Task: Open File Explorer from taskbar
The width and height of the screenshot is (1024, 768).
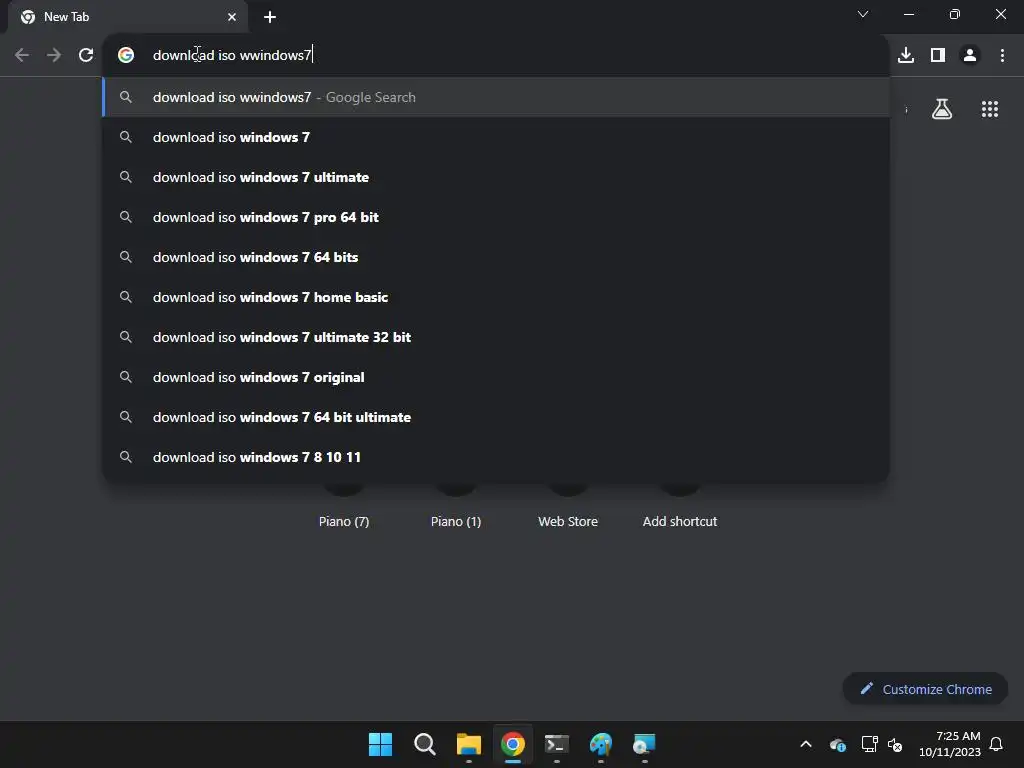Action: 468,744
